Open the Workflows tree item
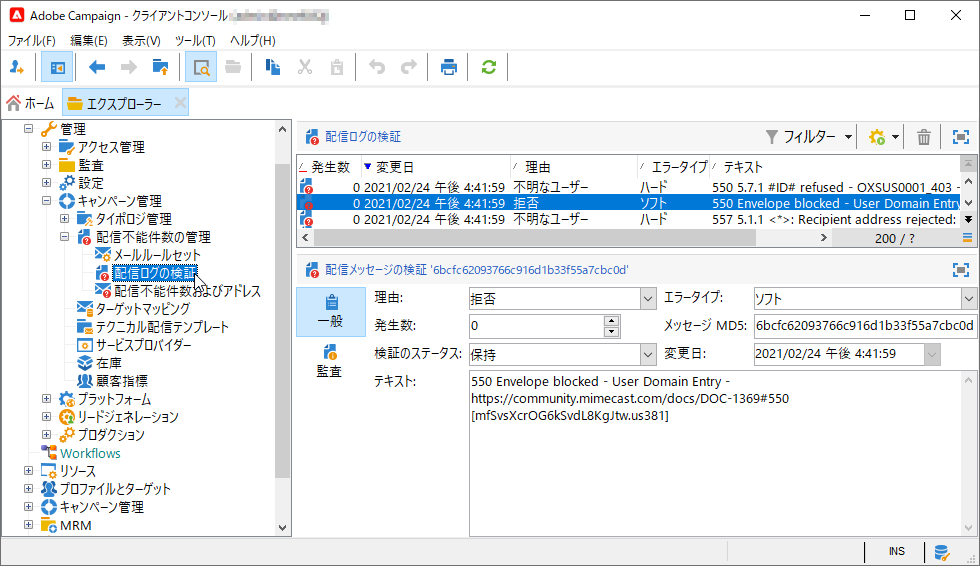 point(90,453)
